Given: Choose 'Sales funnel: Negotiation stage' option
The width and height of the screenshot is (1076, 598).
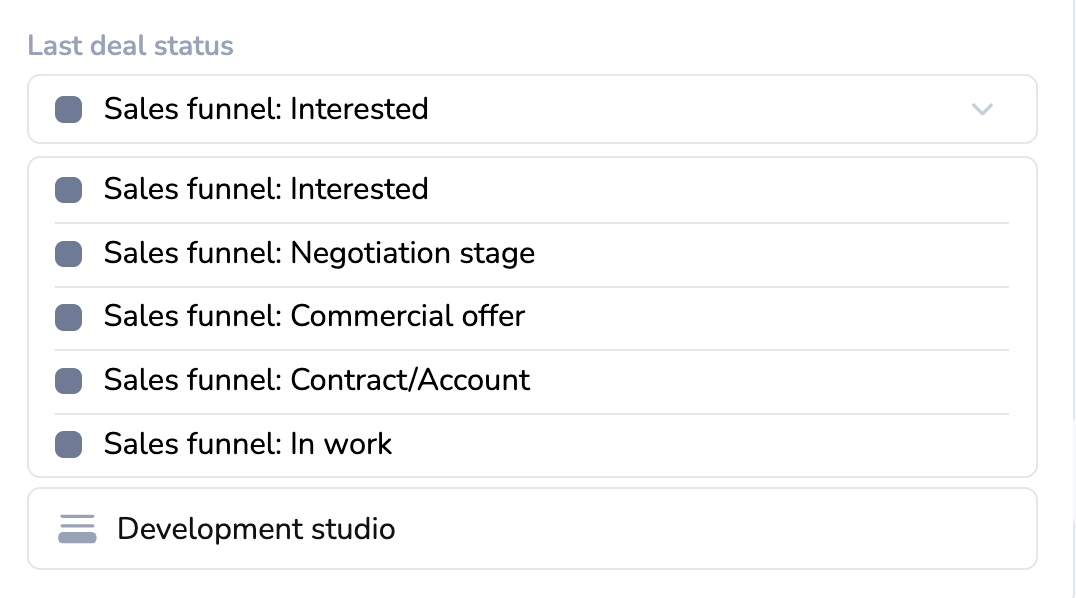Looking at the screenshot, I should 319,253.
